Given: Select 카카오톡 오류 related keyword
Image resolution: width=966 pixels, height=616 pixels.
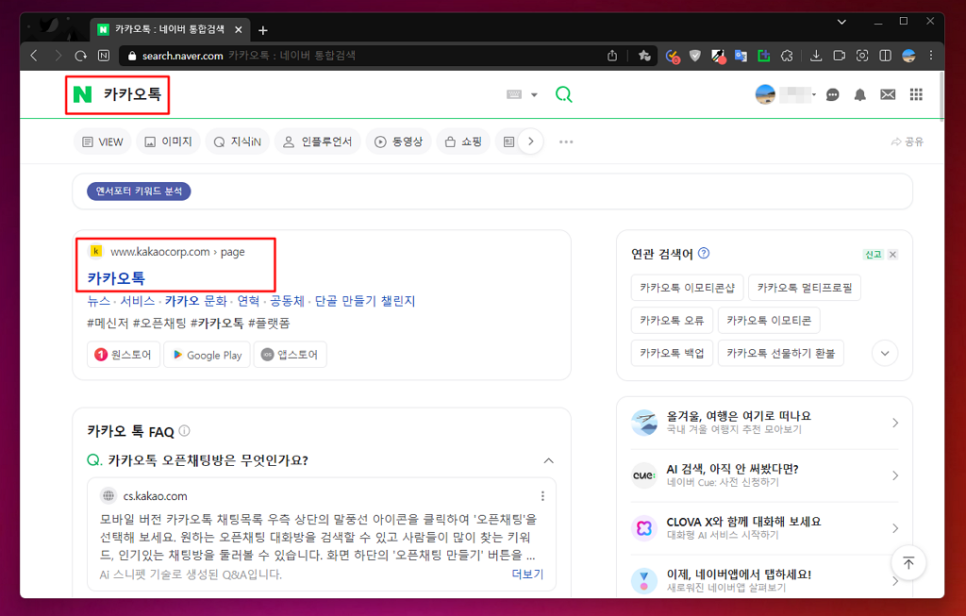Looking at the screenshot, I should pos(672,320).
